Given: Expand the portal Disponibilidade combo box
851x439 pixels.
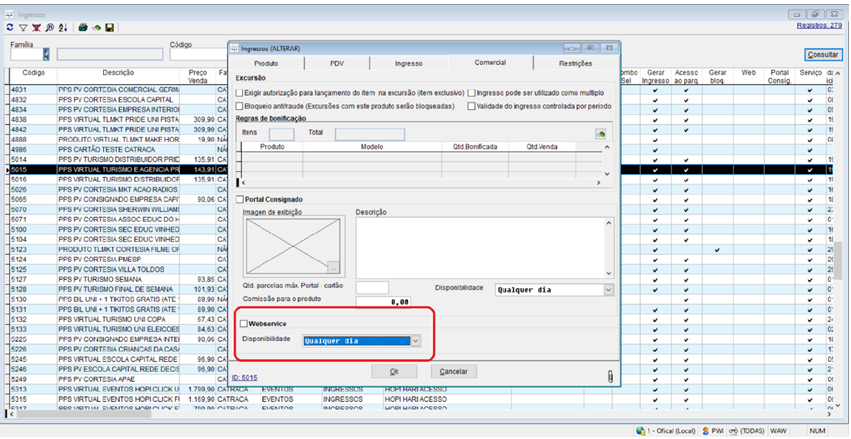Looking at the screenshot, I should [609, 290].
